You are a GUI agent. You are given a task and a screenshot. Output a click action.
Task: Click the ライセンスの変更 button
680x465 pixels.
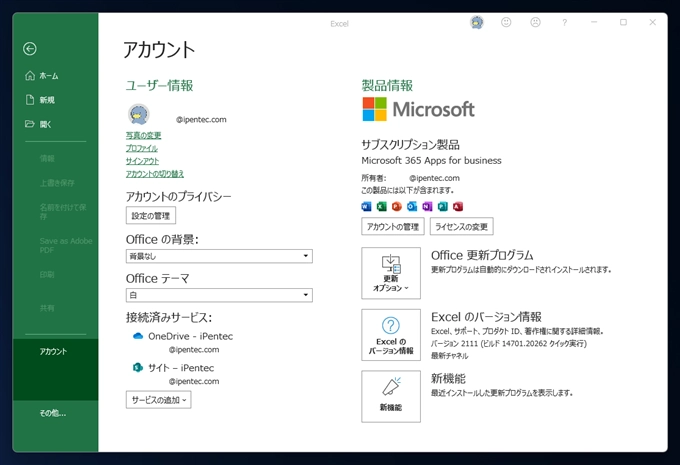pyautogui.click(x=461, y=226)
